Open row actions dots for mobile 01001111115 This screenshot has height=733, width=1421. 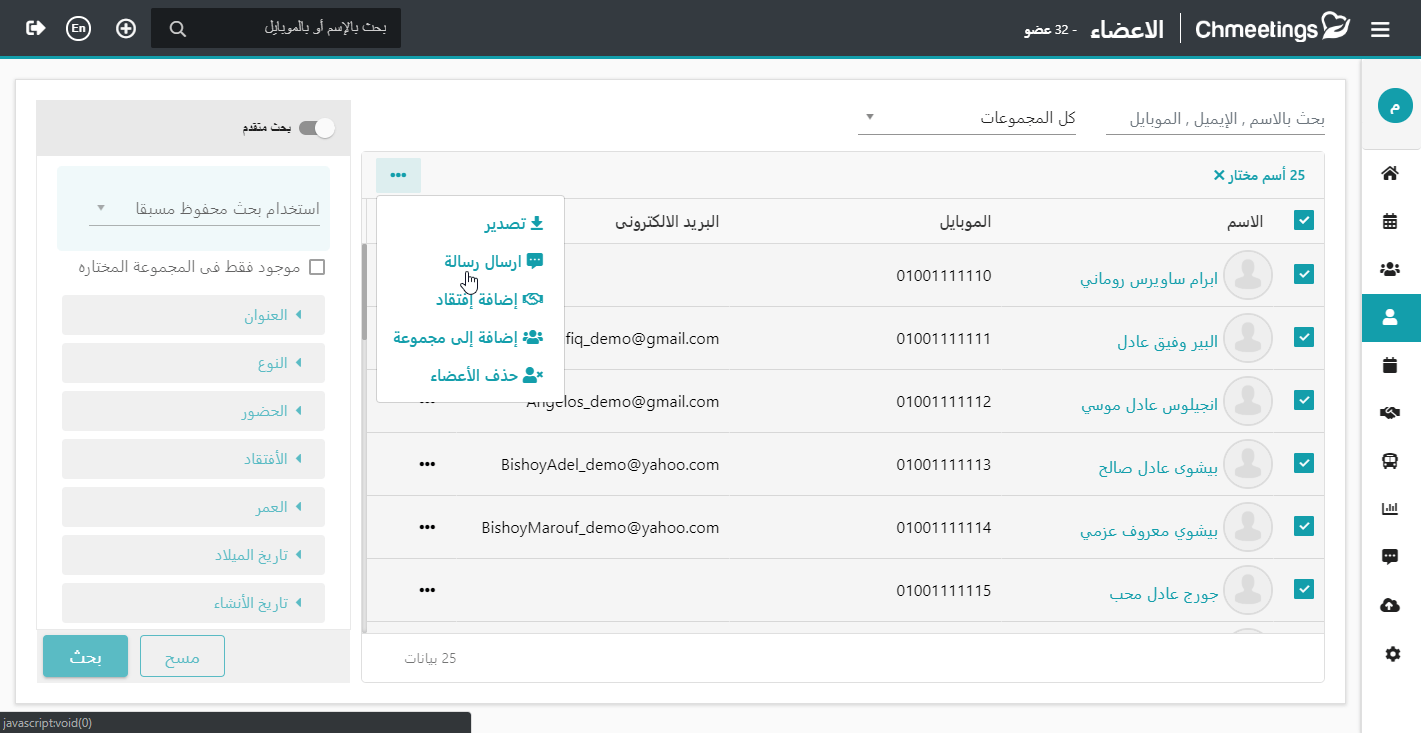pos(428,590)
